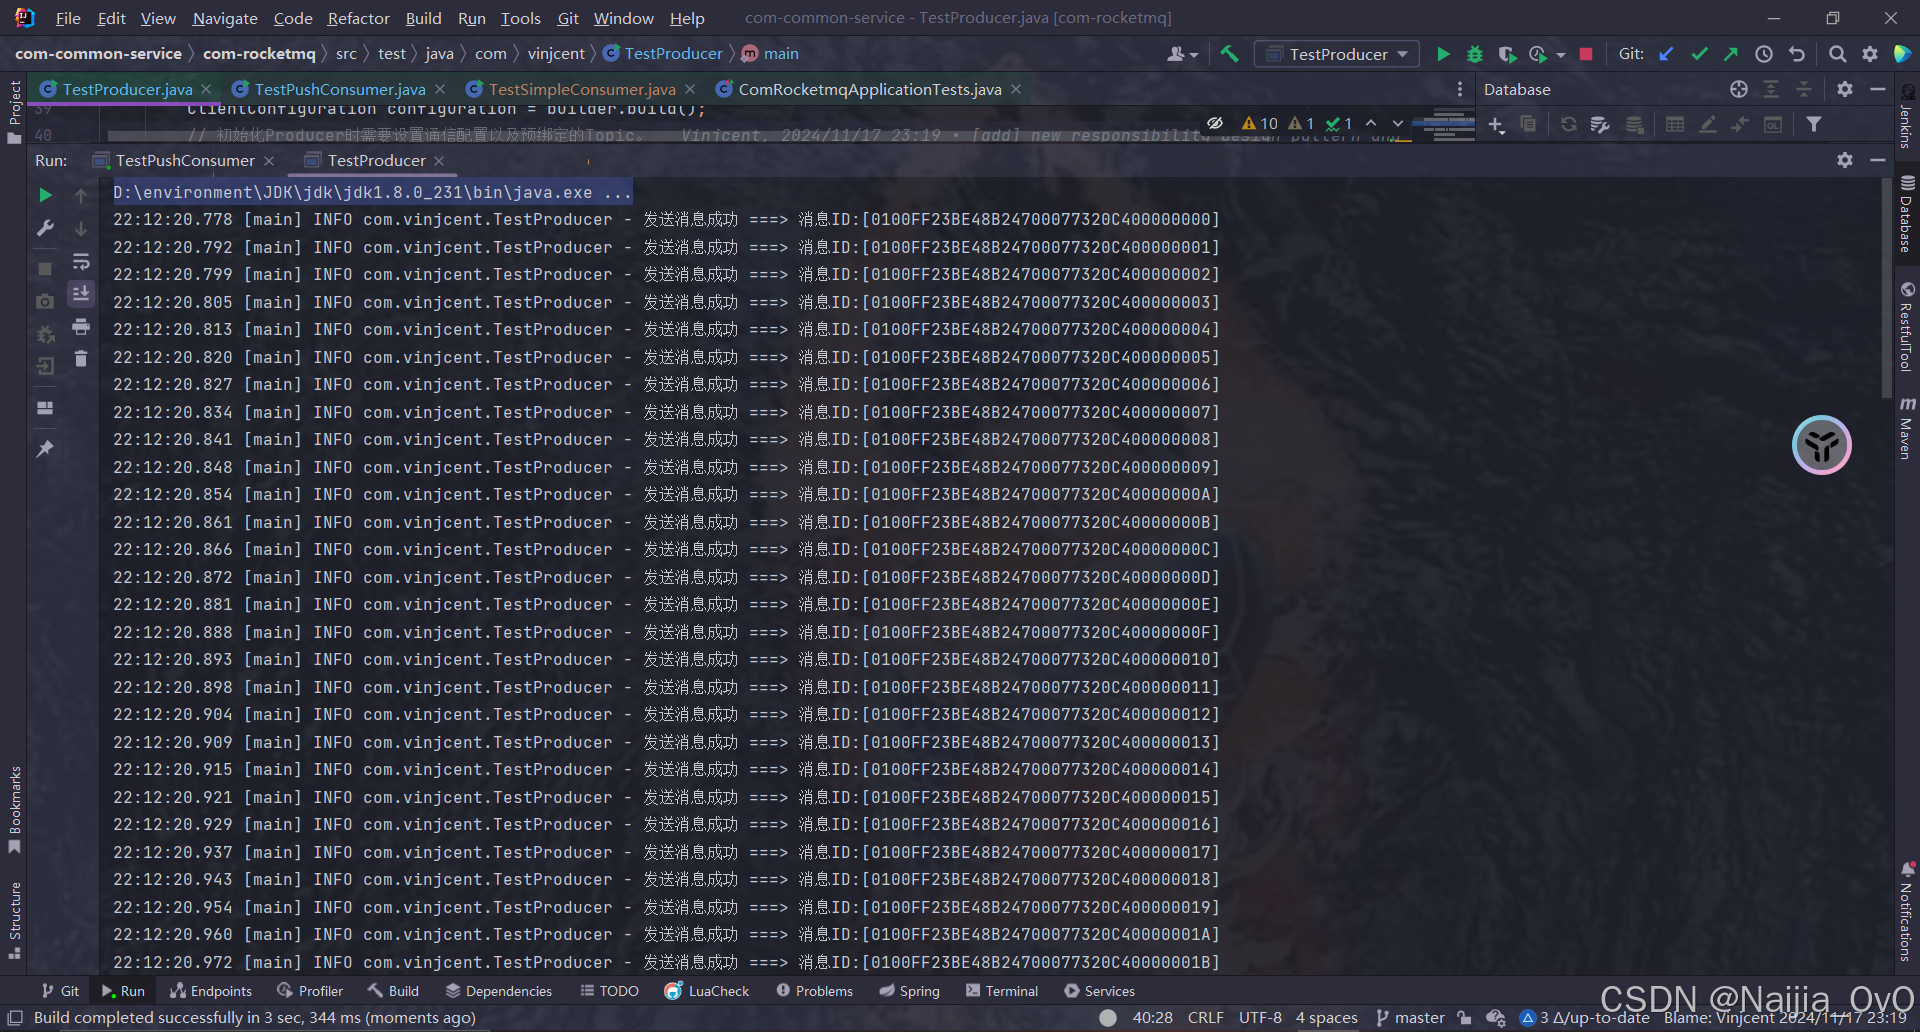Pin the Run tab with pin icon

[45, 449]
